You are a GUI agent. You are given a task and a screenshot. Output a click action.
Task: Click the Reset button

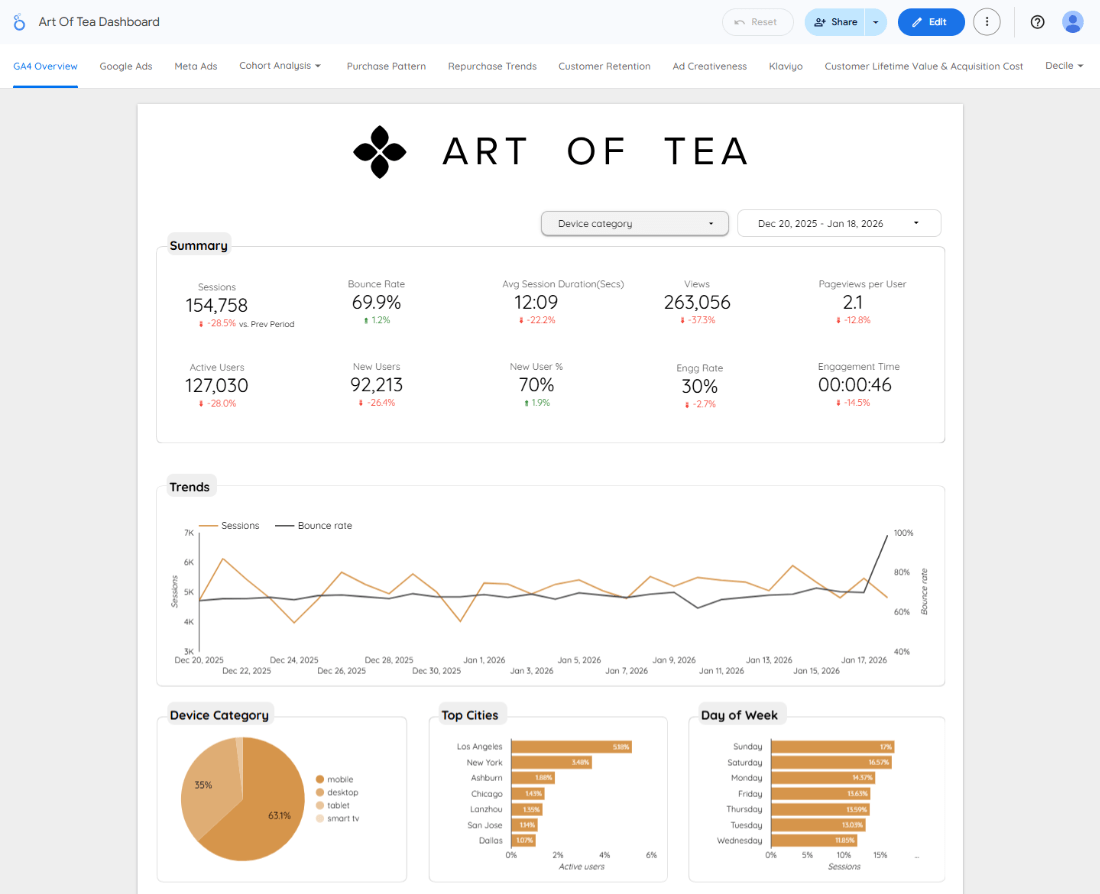point(758,22)
